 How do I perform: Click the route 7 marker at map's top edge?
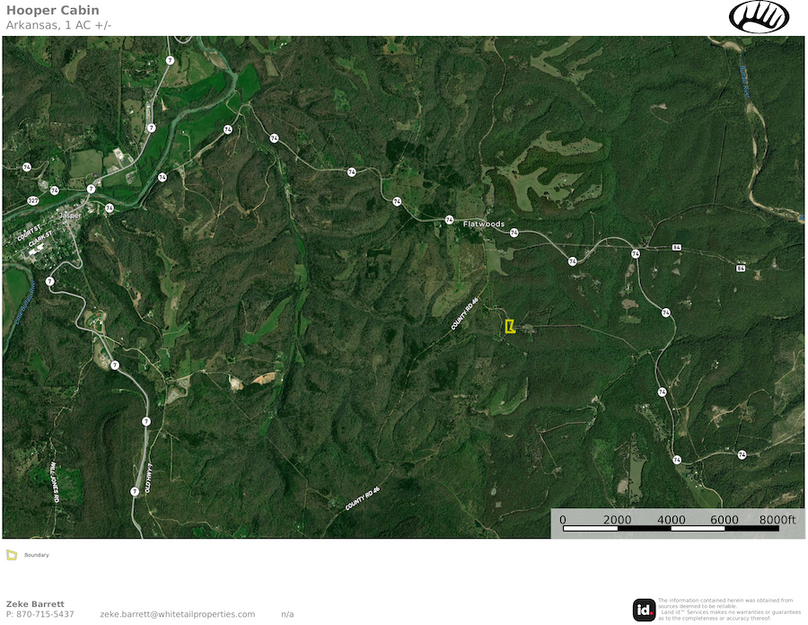[170, 61]
